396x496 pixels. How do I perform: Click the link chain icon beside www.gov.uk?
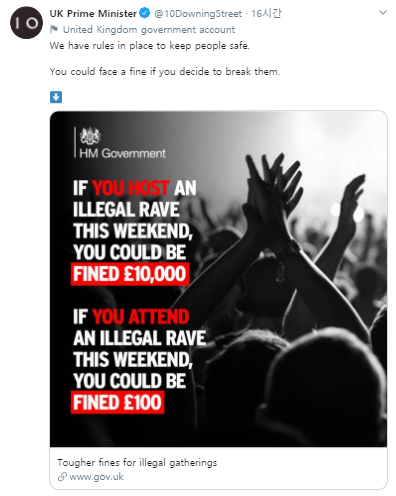pos(62,477)
